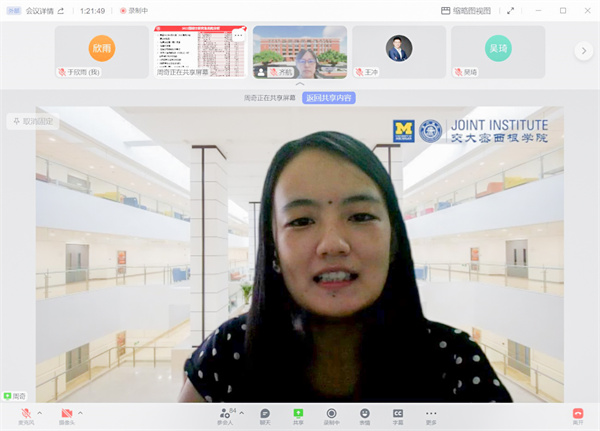This screenshot has height=431, width=600.
Task: Open the more options three-dot menu
Action: [x=431, y=414]
